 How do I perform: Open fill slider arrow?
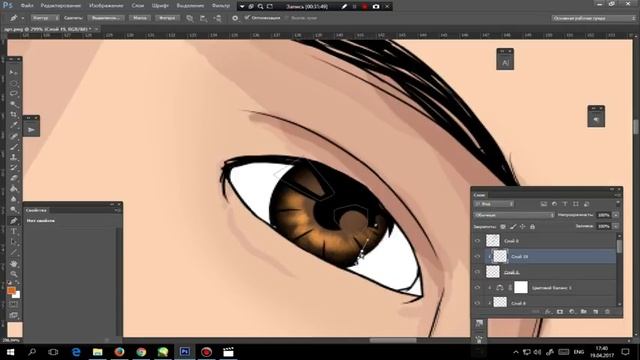(x=616, y=226)
